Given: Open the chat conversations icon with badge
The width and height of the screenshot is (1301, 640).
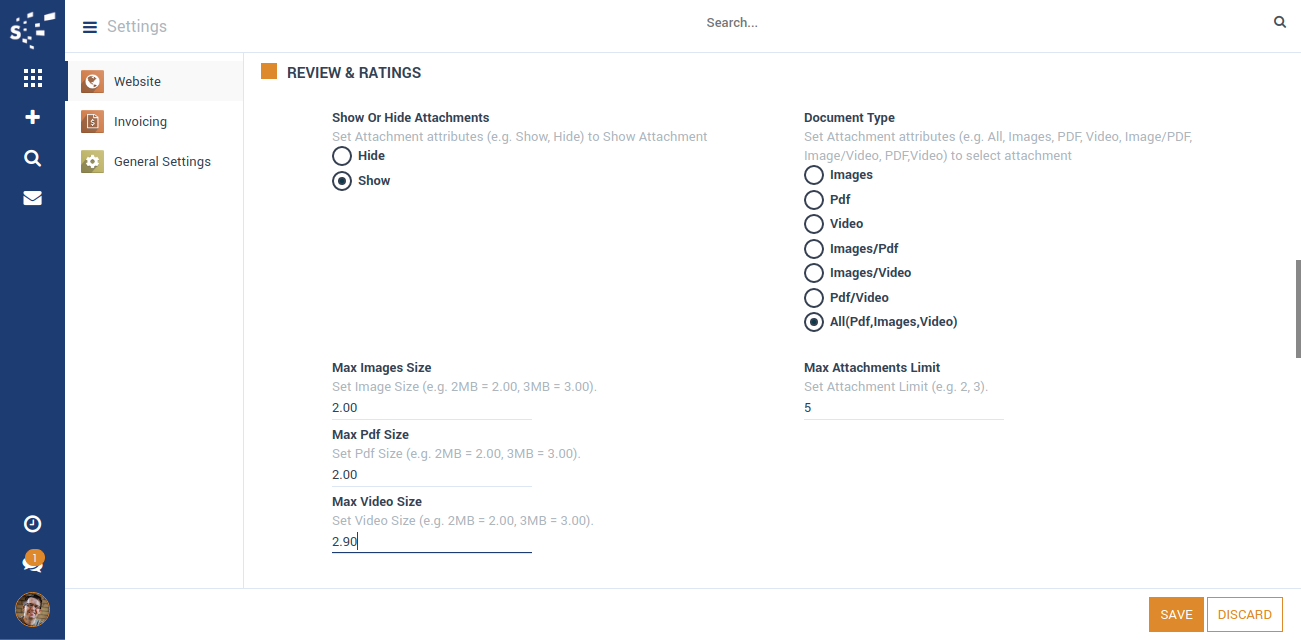Looking at the screenshot, I should point(32,564).
